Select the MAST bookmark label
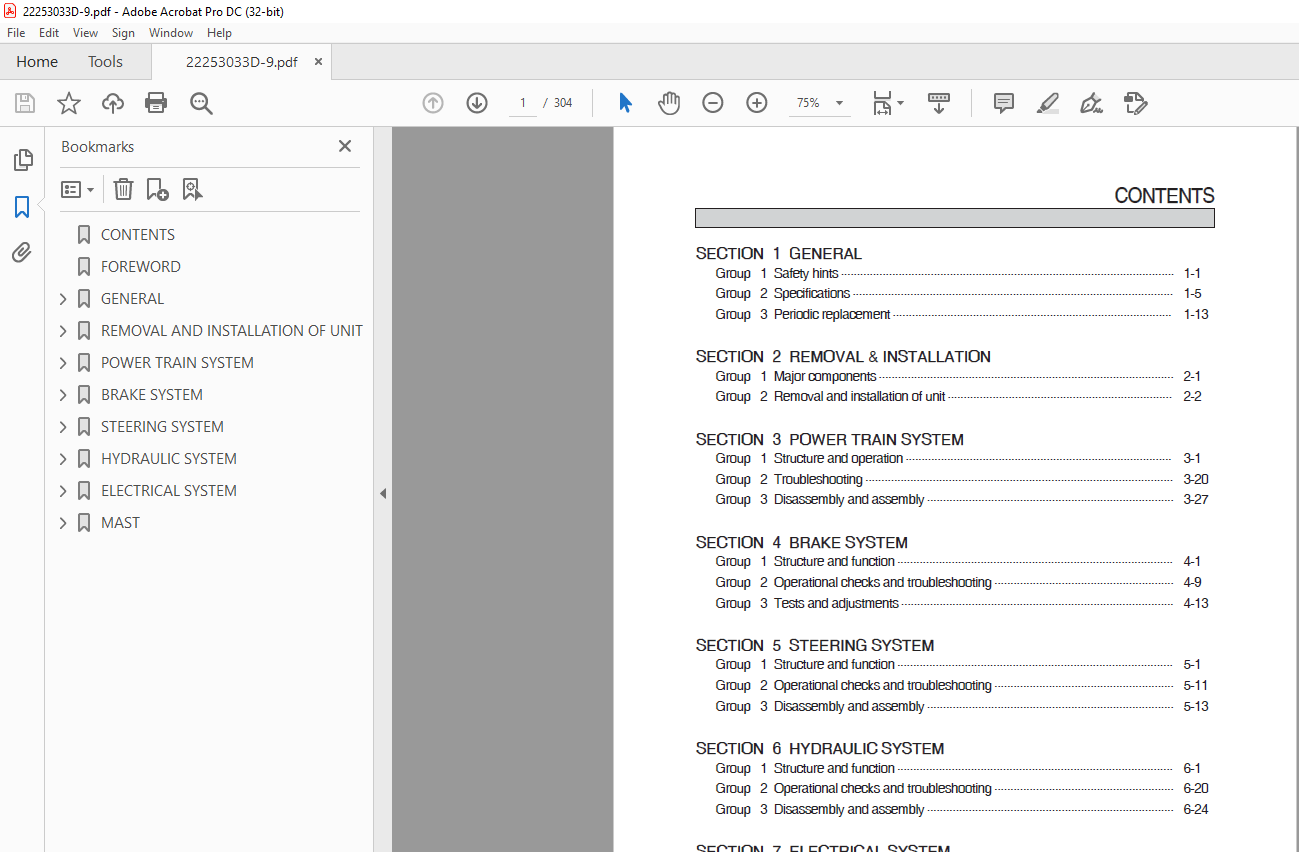The width and height of the screenshot is (1299, 852). 120,523
